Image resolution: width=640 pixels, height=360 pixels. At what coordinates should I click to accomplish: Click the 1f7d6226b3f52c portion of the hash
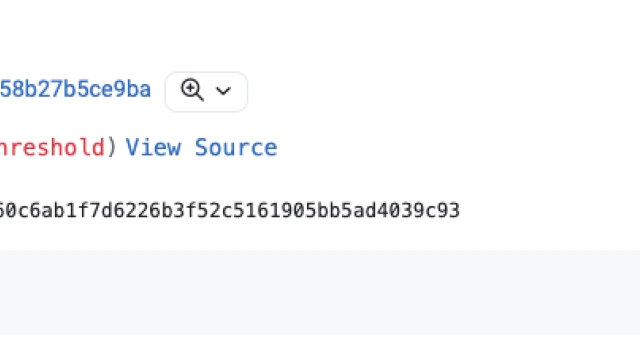147,211
